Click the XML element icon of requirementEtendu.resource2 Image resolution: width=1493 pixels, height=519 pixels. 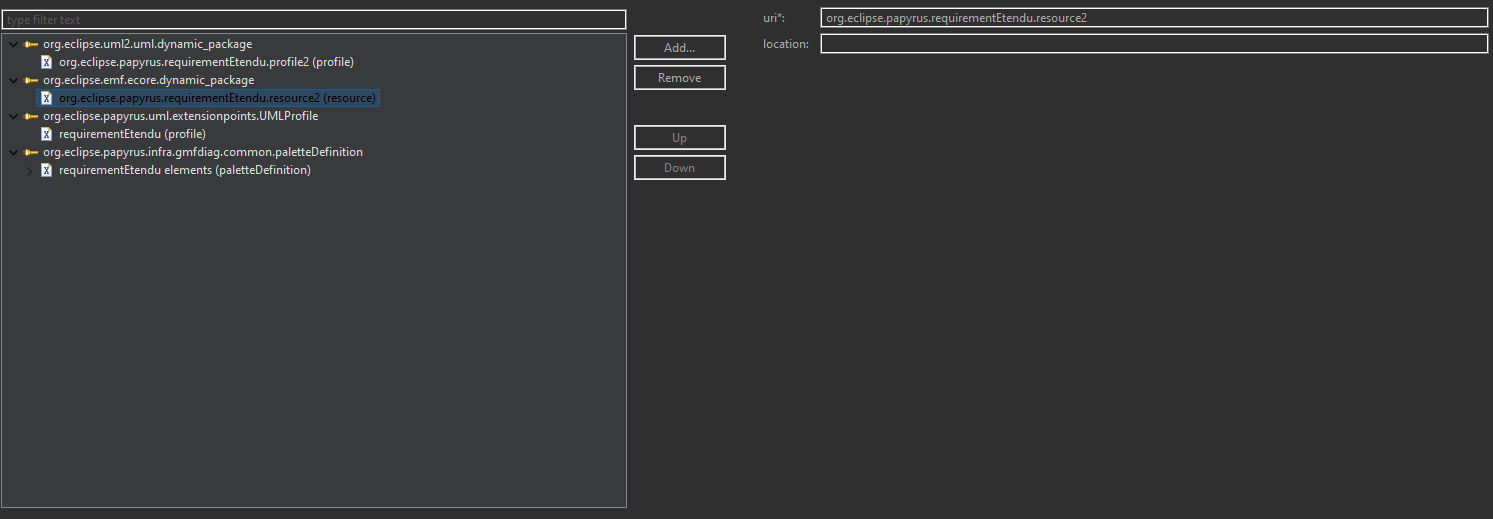(46, 98)
